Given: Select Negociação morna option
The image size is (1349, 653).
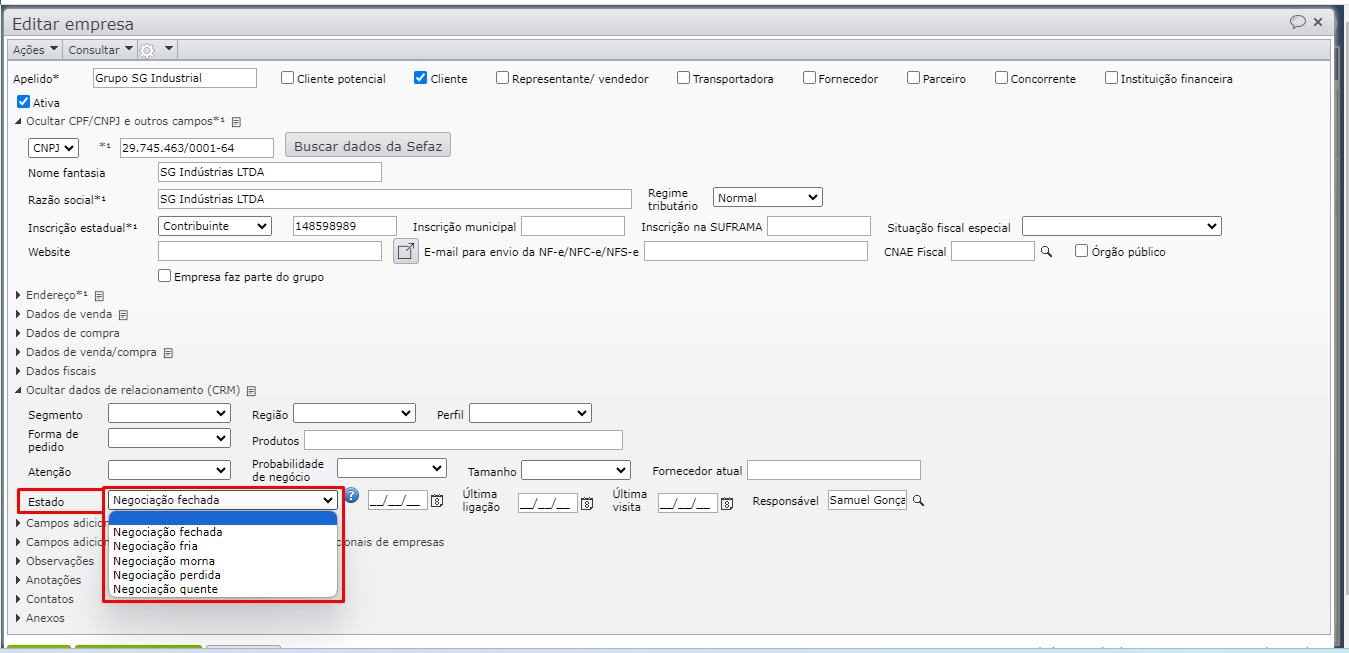Looking at the screenshot, I should [223, 561].
